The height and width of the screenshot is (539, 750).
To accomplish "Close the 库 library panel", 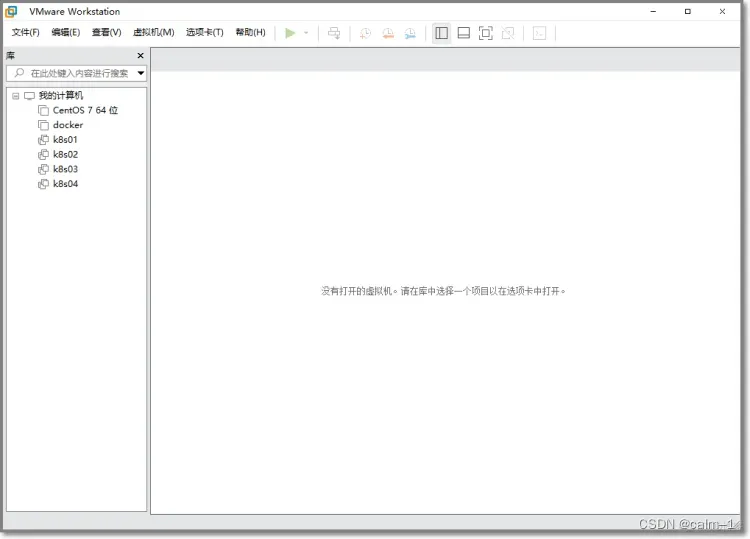I will (141, 55).
